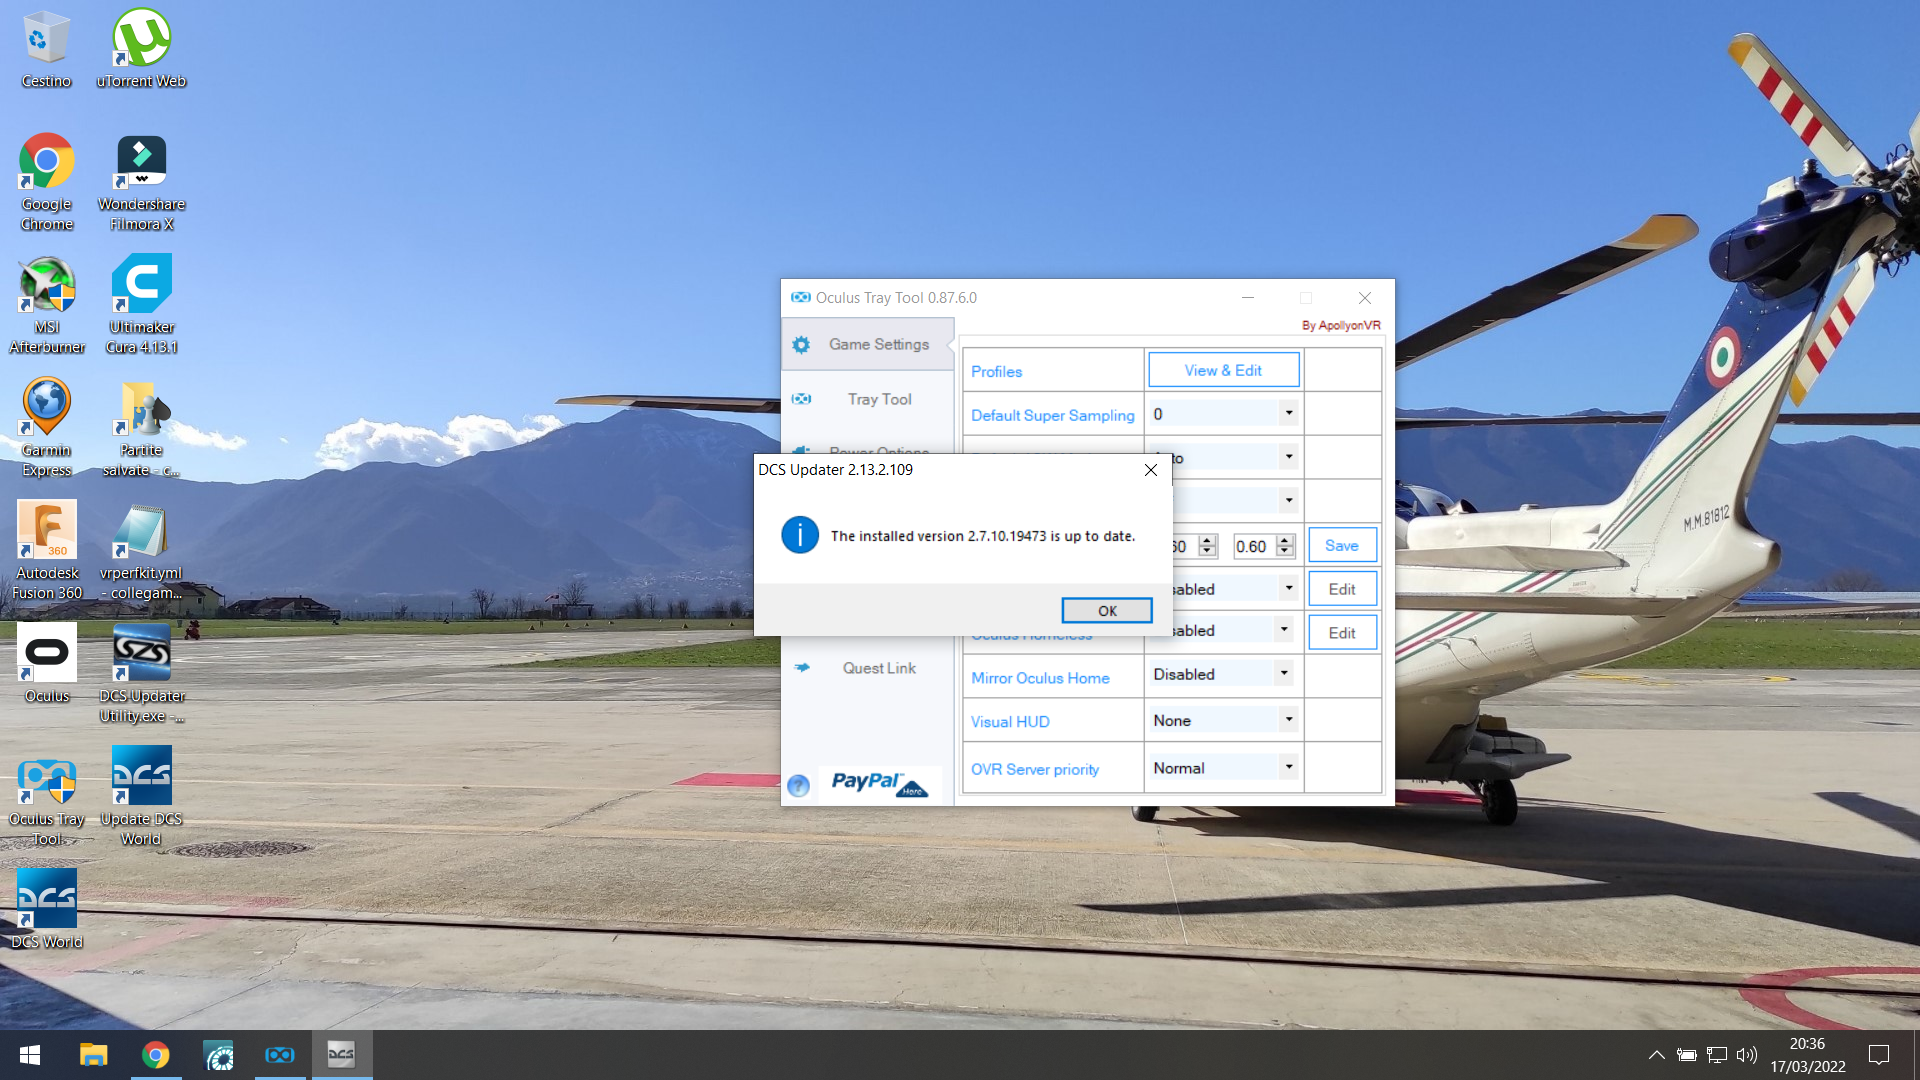Switch to Oculus Tray Tool taskbar button
1920x1080 pixels.
[279, 1055]
